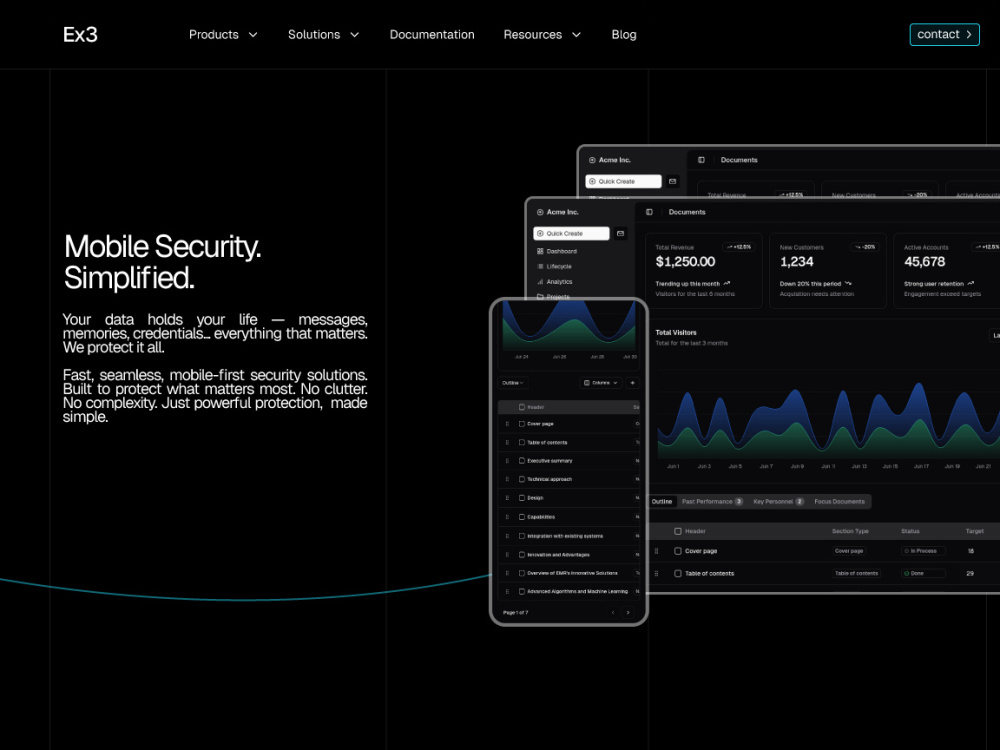Viewport: 1000px width, 750px height.
Task: Open the Documentation page link
Action: tap(432, 34)
